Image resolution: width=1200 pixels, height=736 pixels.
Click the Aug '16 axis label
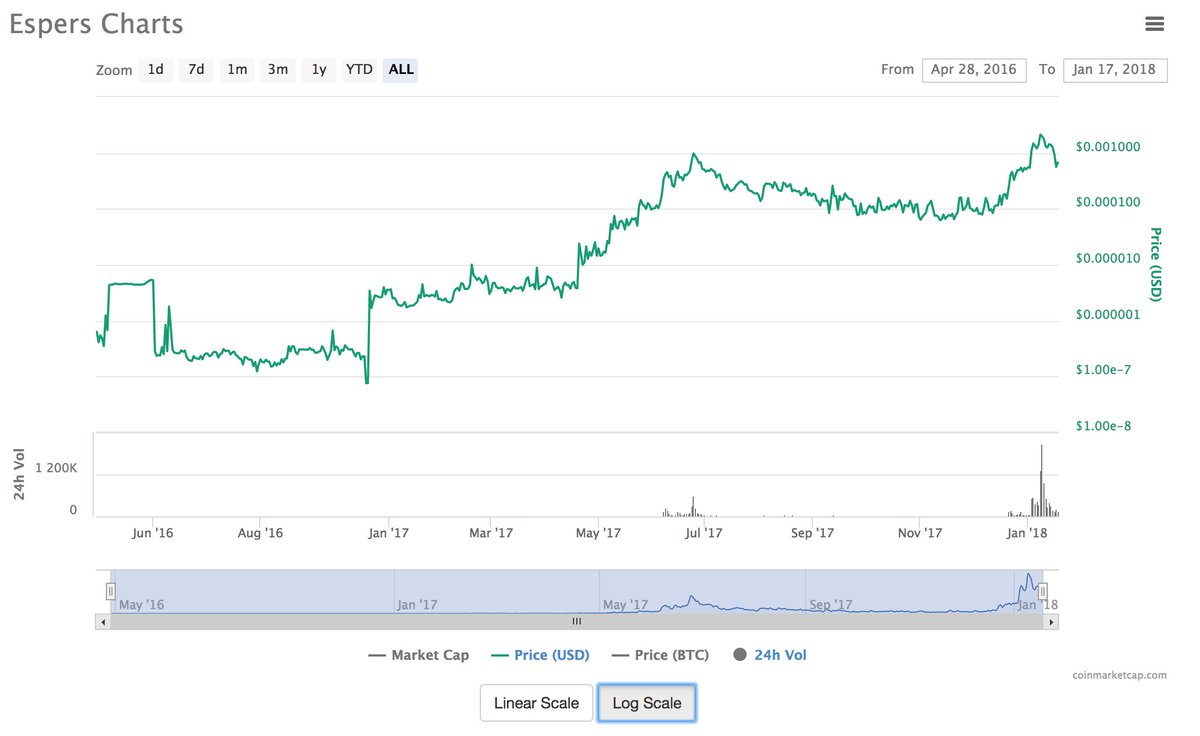pos(262,534)
